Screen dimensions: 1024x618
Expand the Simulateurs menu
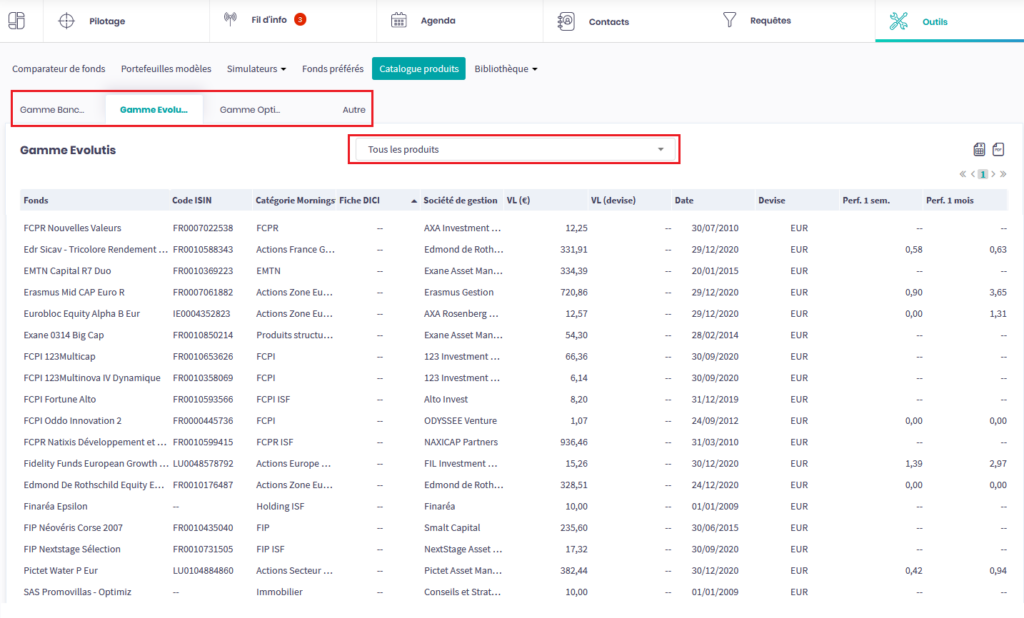click(x=256, y=69)
